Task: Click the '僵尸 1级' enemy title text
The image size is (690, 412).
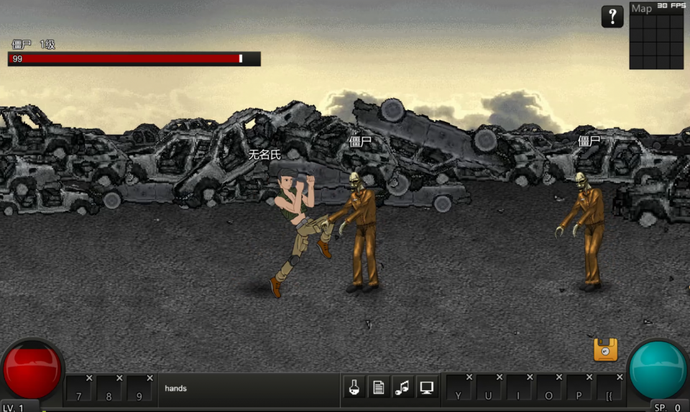Action: click(x=33, y=44)
